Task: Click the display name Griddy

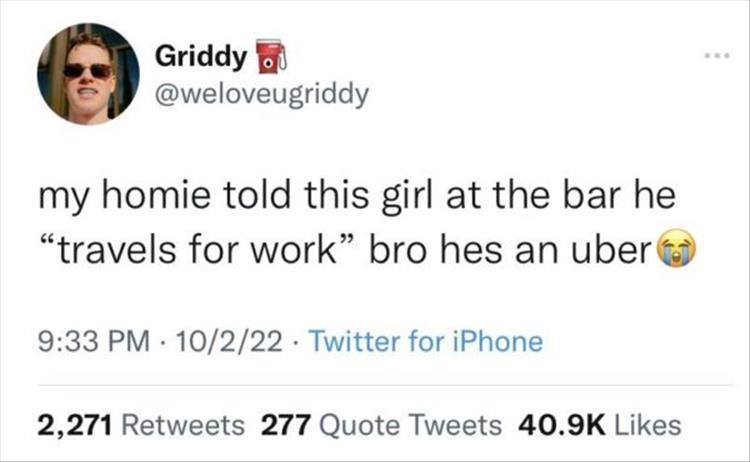Action: coord(201,57)
